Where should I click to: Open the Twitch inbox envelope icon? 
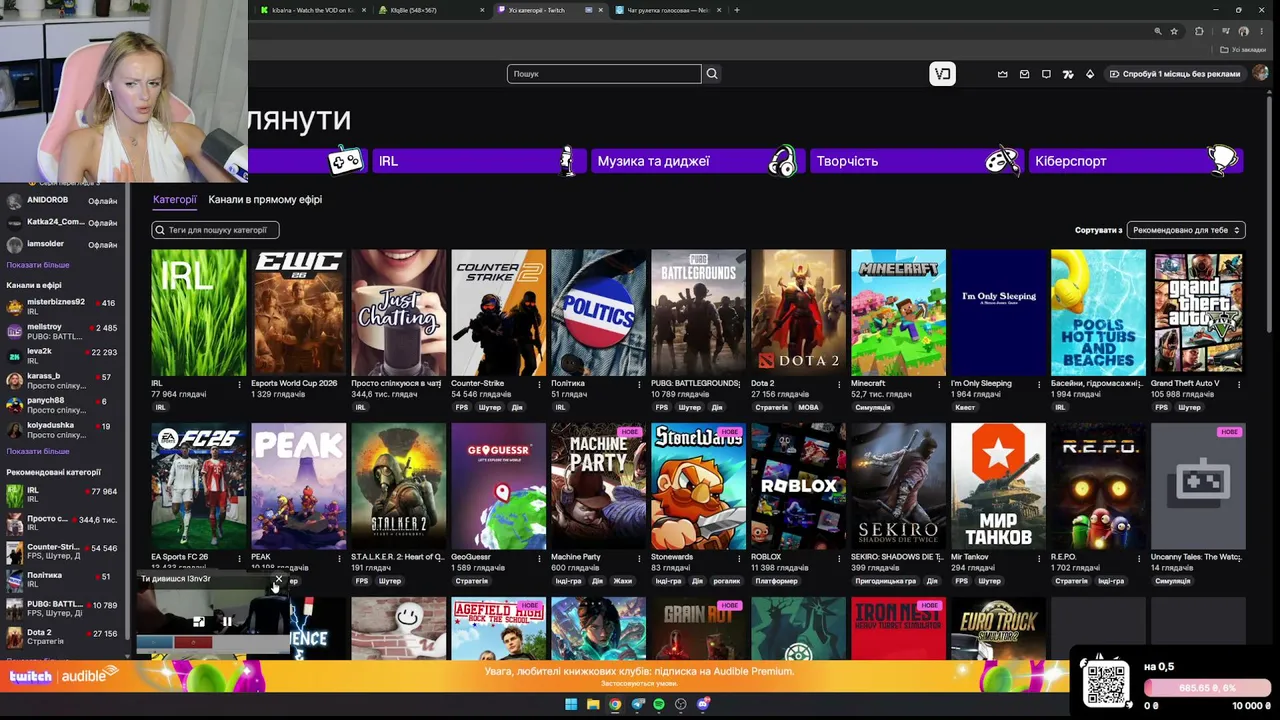point(1024,74)
